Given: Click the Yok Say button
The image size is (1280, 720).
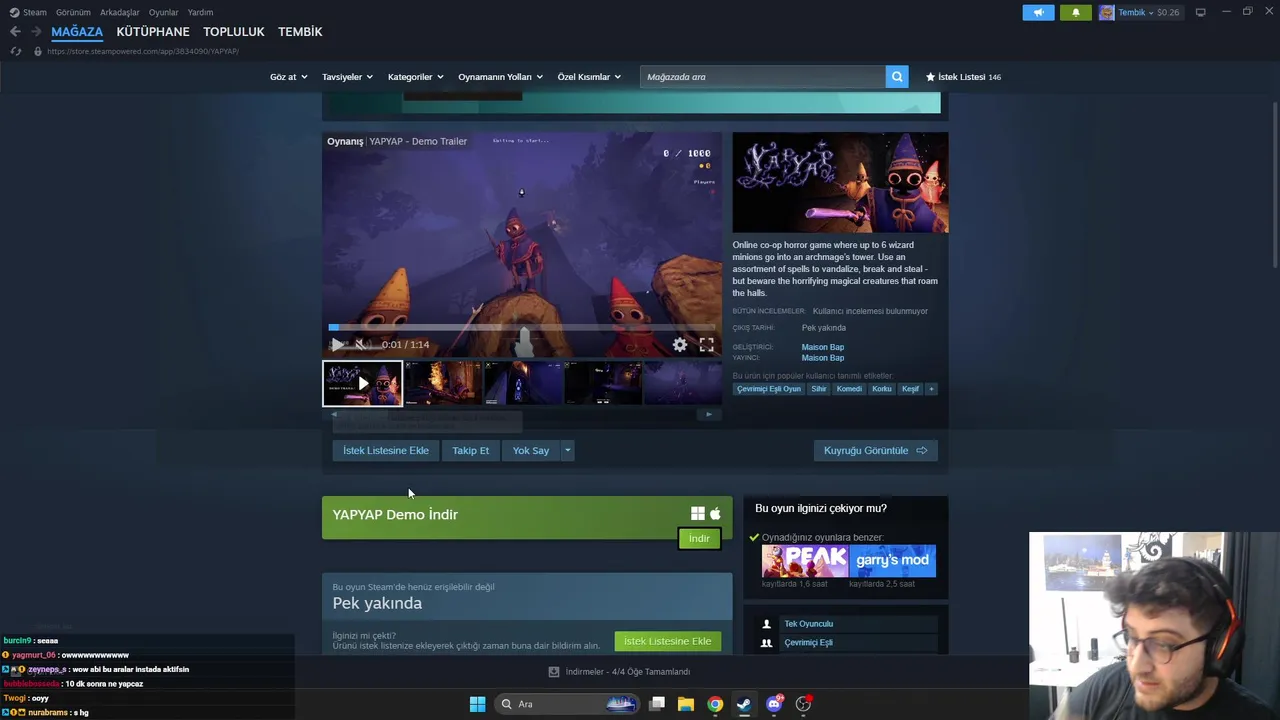Looking at the screenshot, I should point(531,450).
